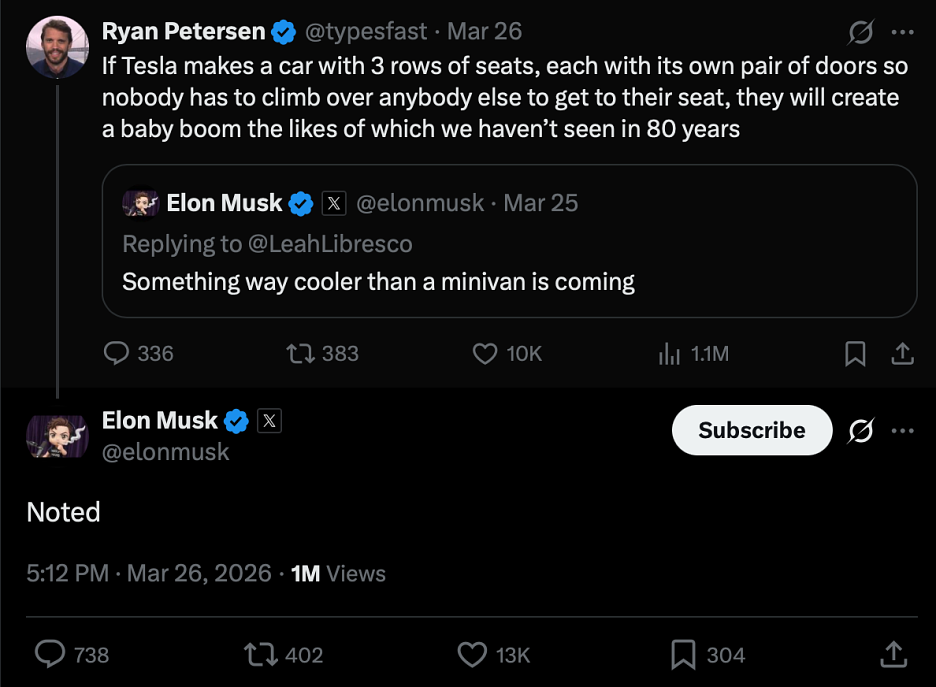
Task: Open Grok icon beside Subscribe button
Action: click(x=860, y=430)
